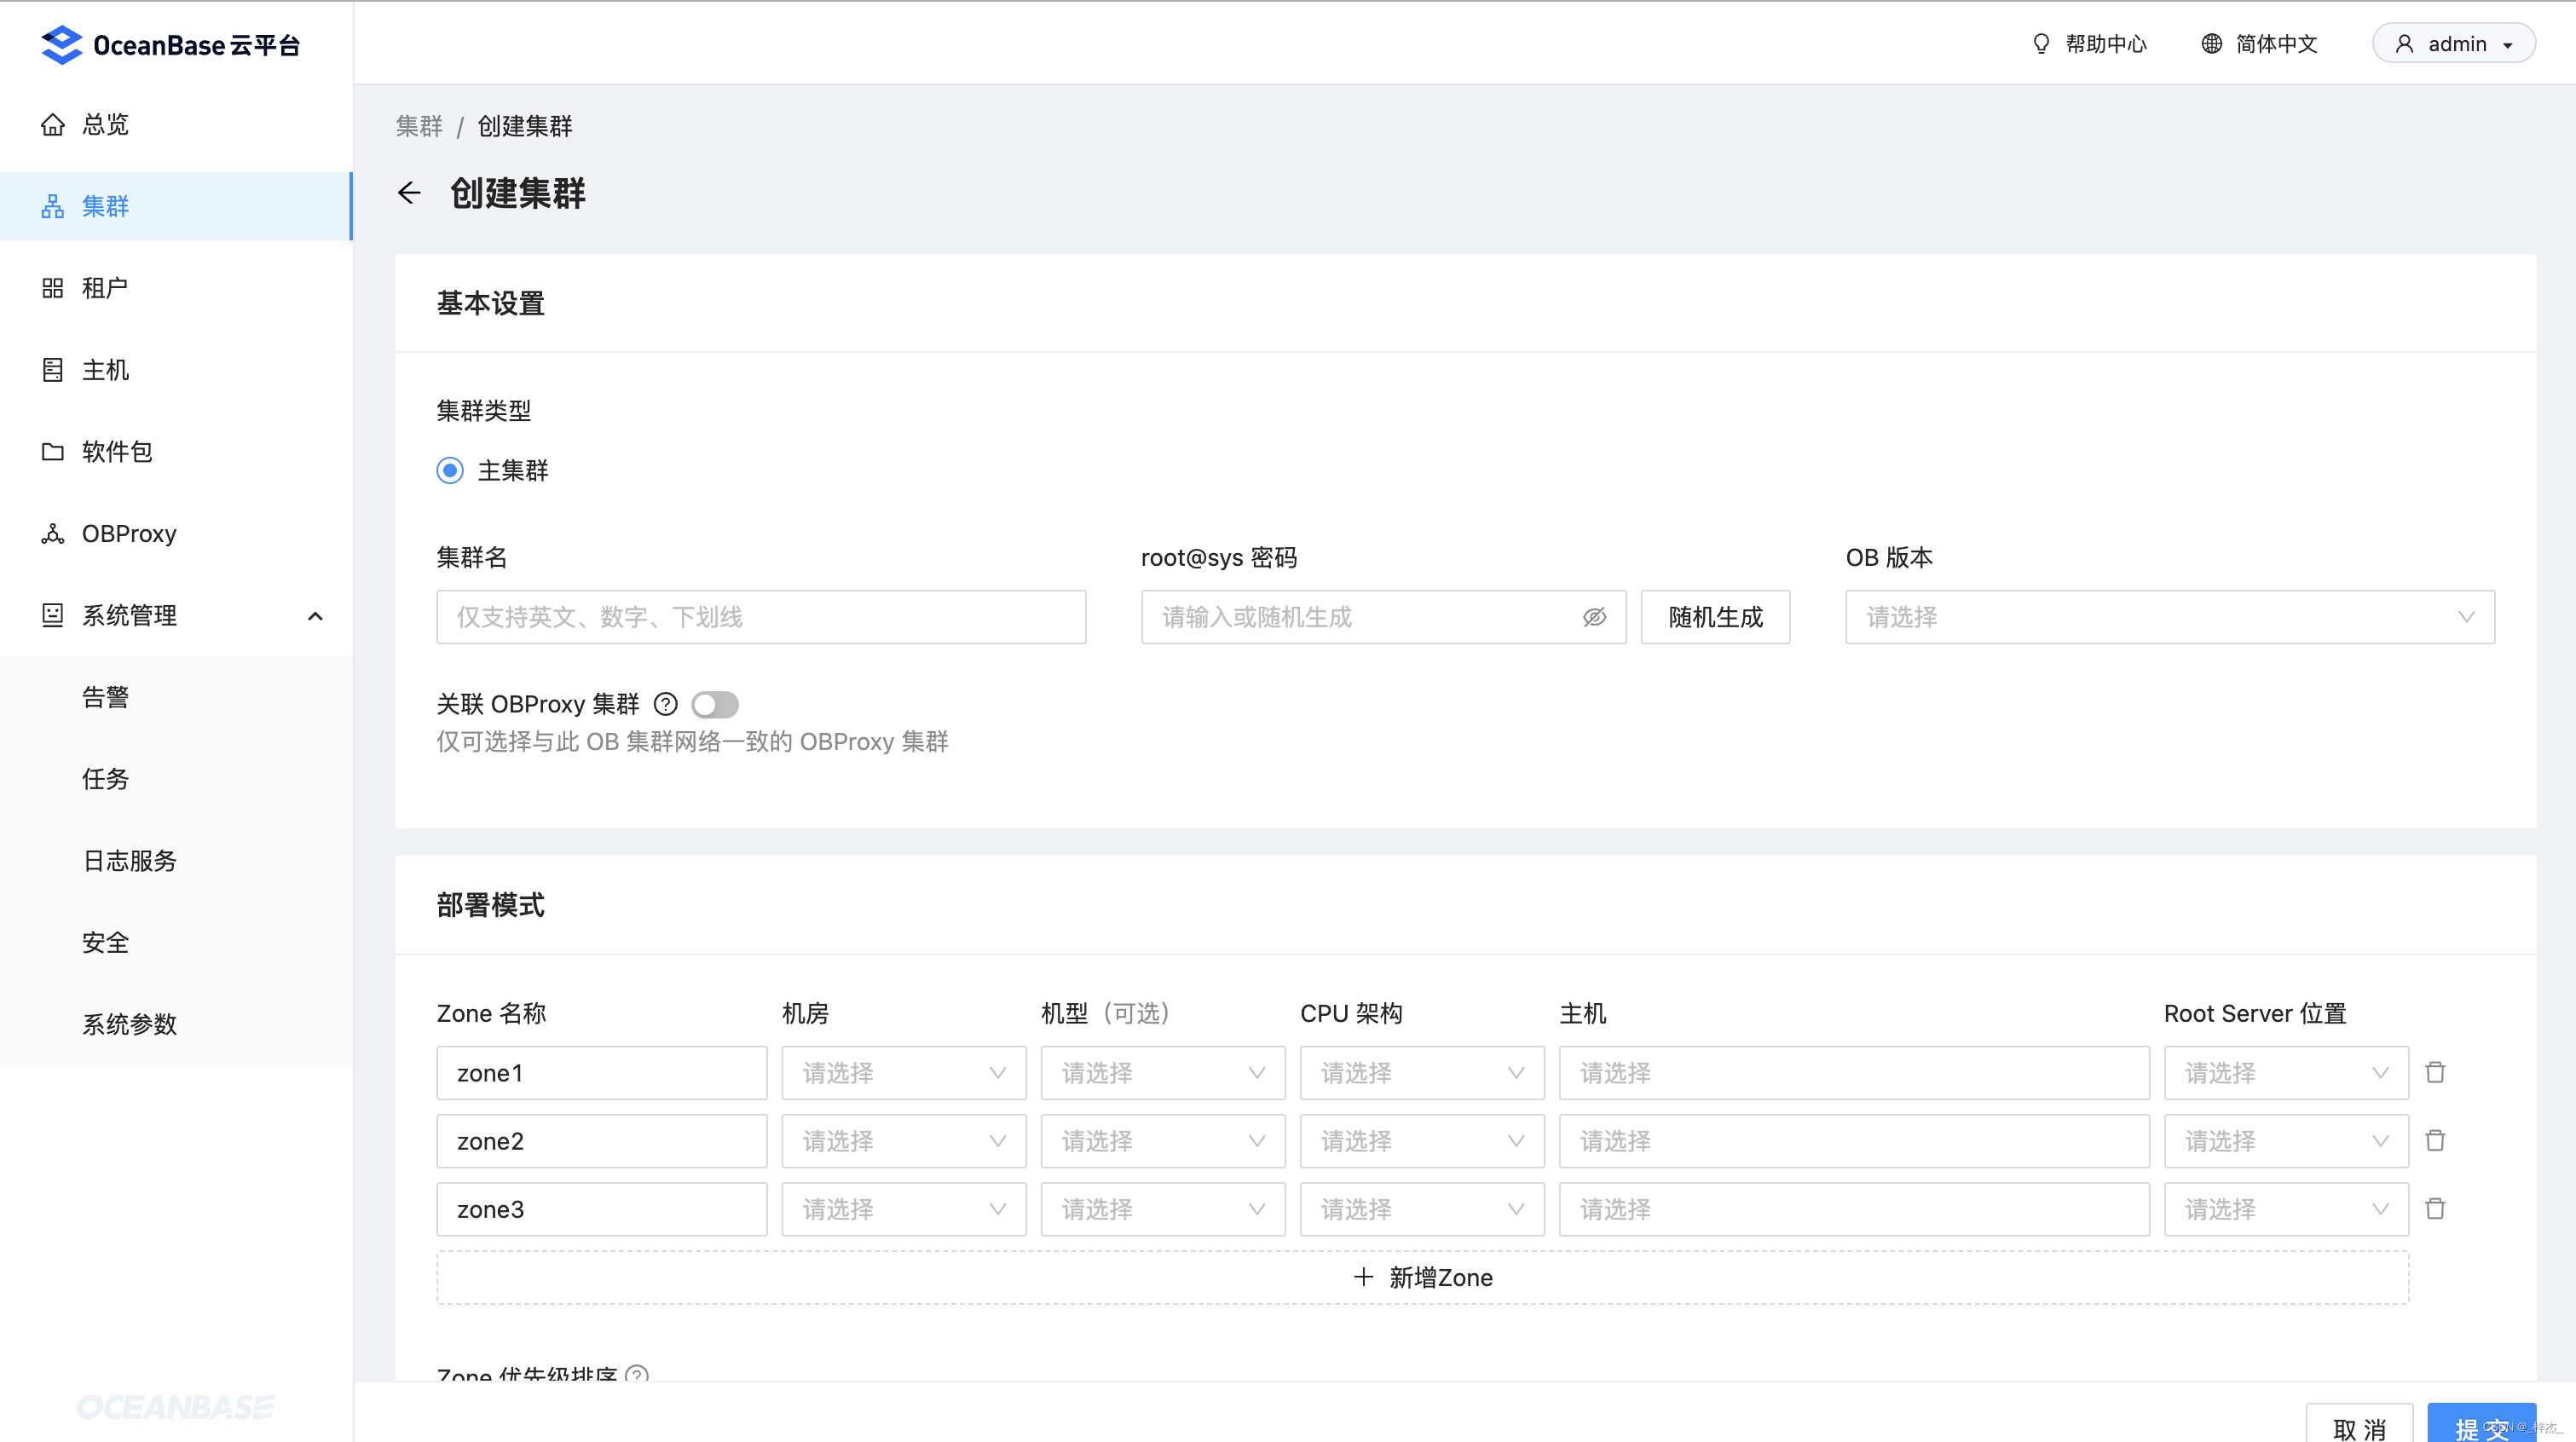This screenshot has width=2576, height=1442.
Task: Delete zone1 with its trash icon
Action: (2435, 1073)
